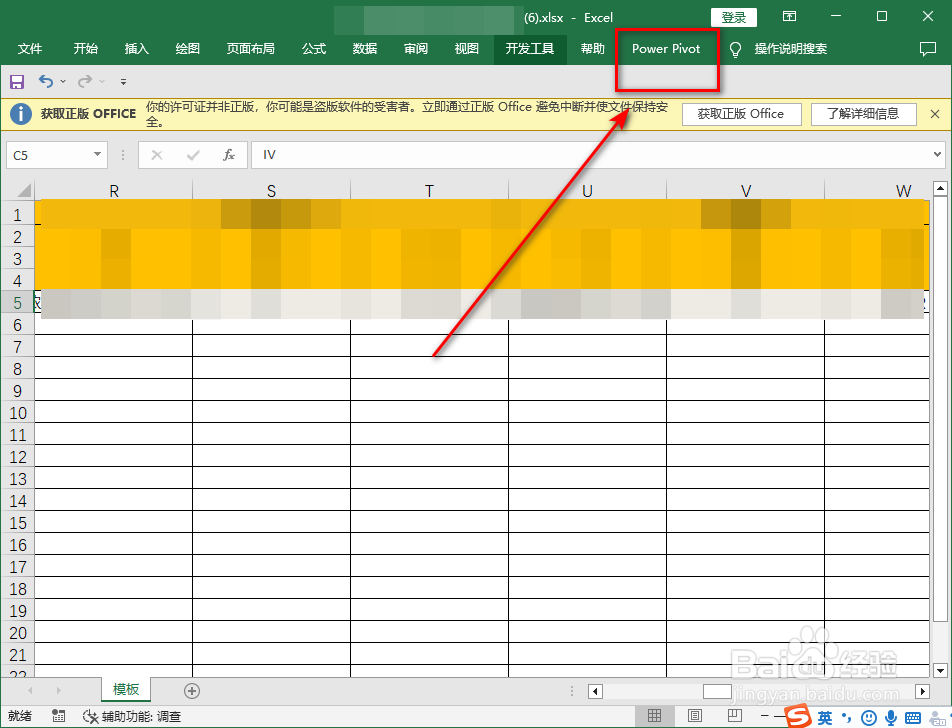Click the Select All corner triangle

[x=23, y=191]
